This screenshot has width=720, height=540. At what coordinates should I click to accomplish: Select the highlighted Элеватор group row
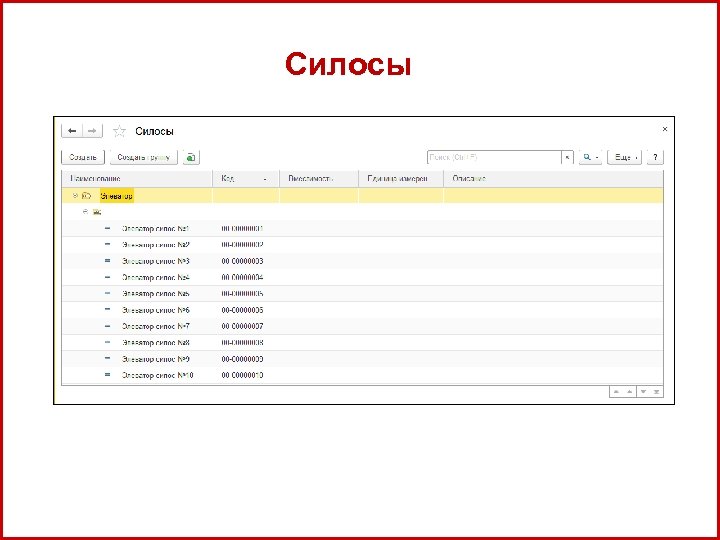(362, 196)
